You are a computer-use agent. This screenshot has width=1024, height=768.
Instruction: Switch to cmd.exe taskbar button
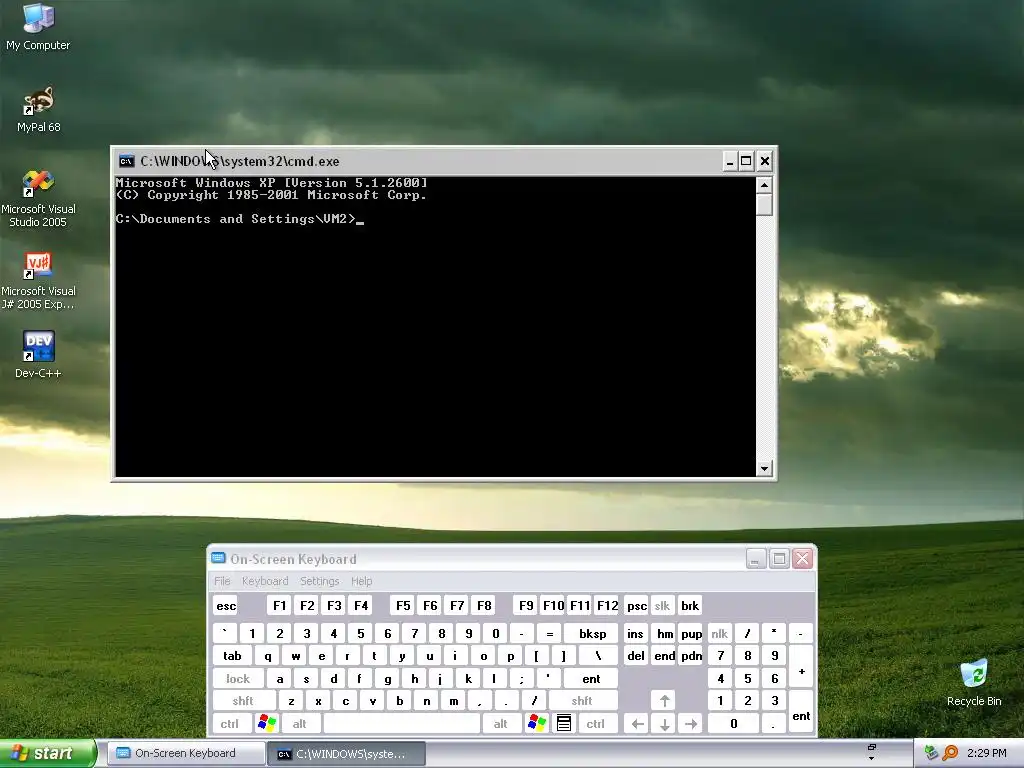346,754
